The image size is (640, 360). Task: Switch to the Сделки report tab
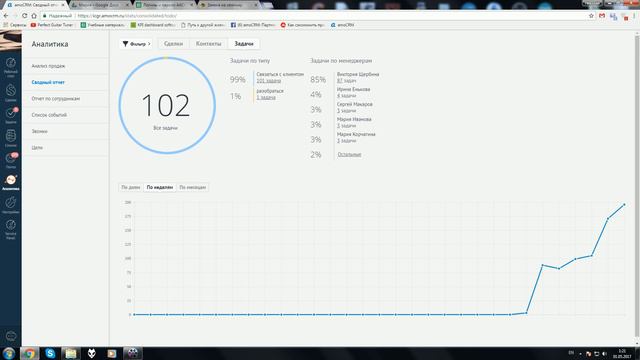(x=173, y=44)
